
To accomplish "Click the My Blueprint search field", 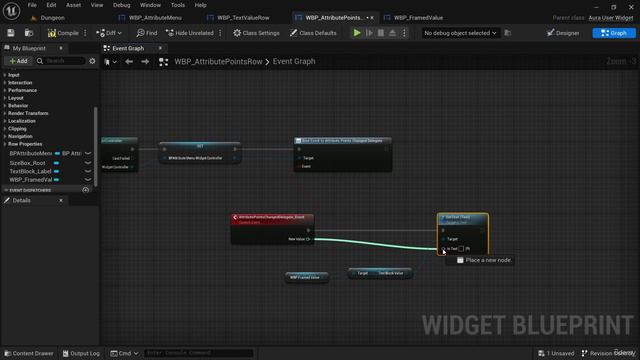I will 60,61.
